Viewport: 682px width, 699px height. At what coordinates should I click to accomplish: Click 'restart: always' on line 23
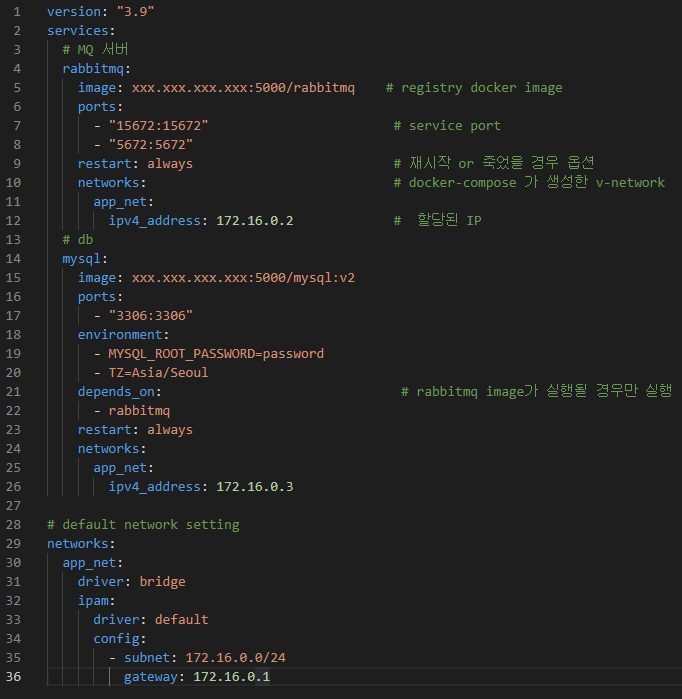[136, 430]
